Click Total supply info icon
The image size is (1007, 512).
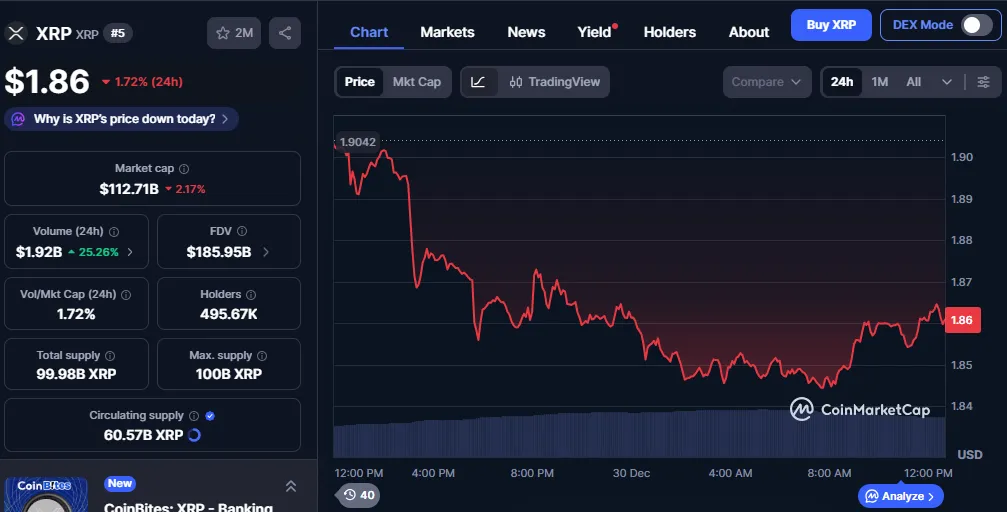(x=110, y=355)
